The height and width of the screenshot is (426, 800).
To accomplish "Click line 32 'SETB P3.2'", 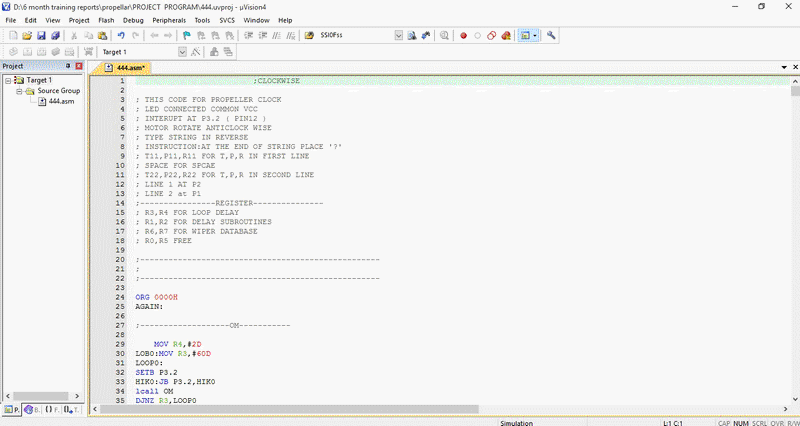I will [156, 372].
